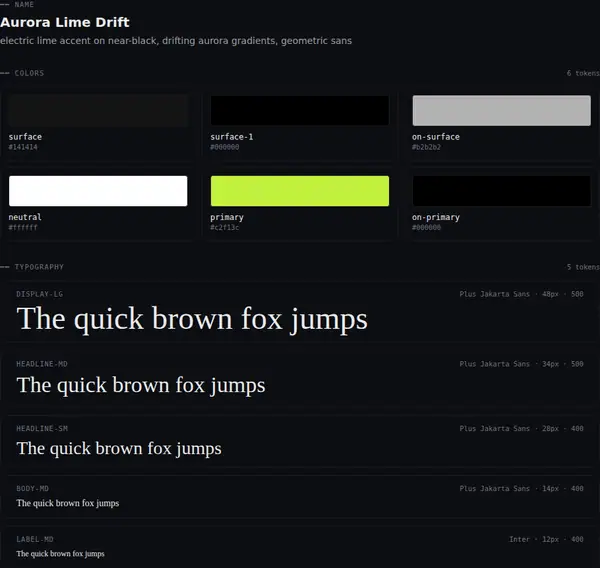The width and height of the screenshot is (600, 568).
Task: Click the on-surface token name
Action: [x=436, y=137]
